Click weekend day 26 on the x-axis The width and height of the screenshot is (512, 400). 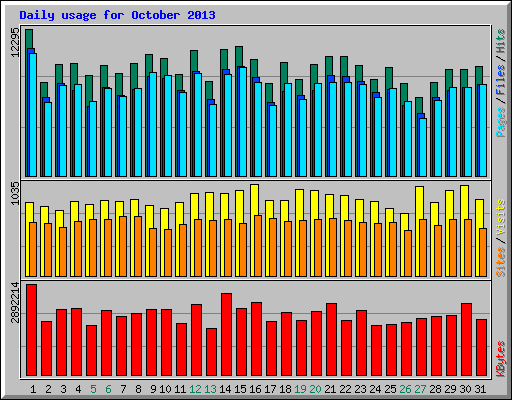pyautogui.click(x=405, y=389)
